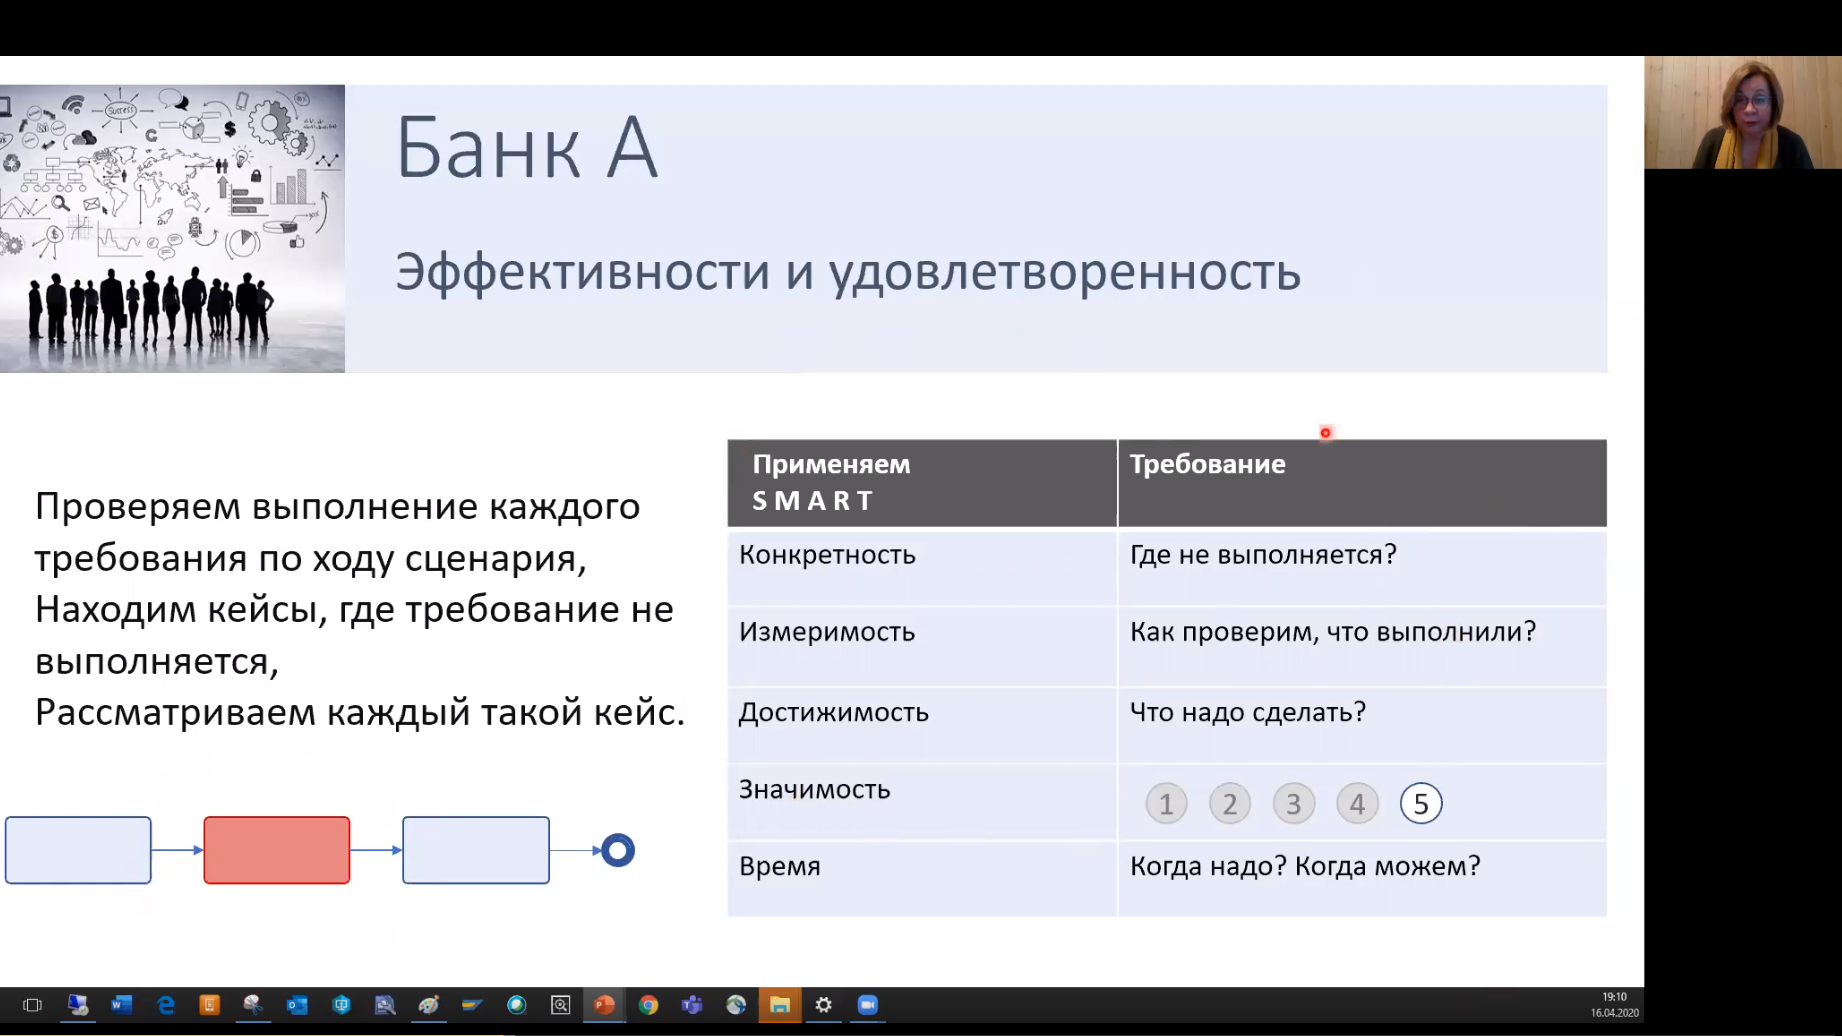Open File Explorer from the taskbar
Viewport: 1842px width, 1036px height.
click(780, 1005)
